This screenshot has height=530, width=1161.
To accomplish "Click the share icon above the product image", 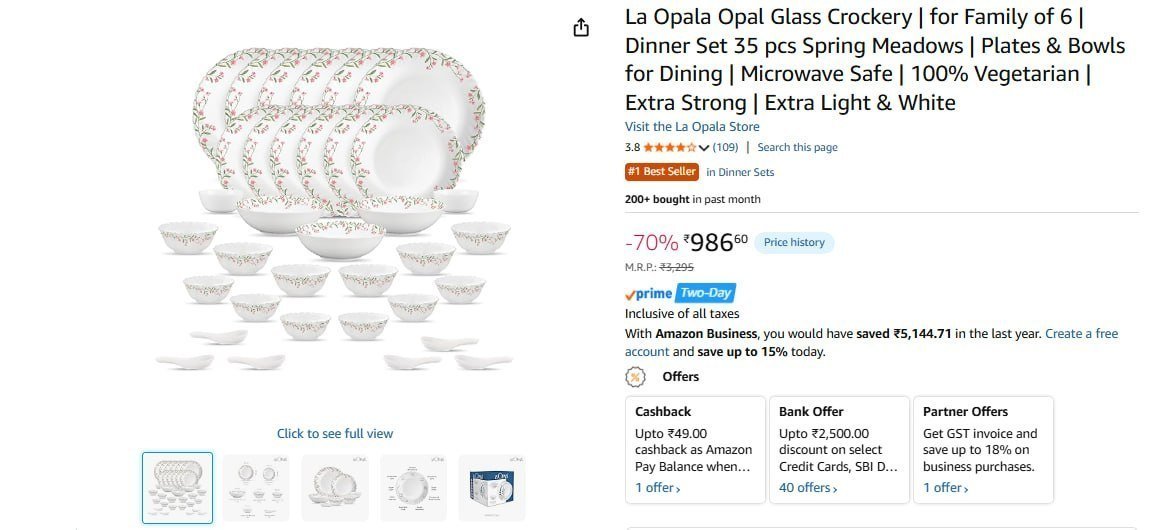I will [581, 28].
